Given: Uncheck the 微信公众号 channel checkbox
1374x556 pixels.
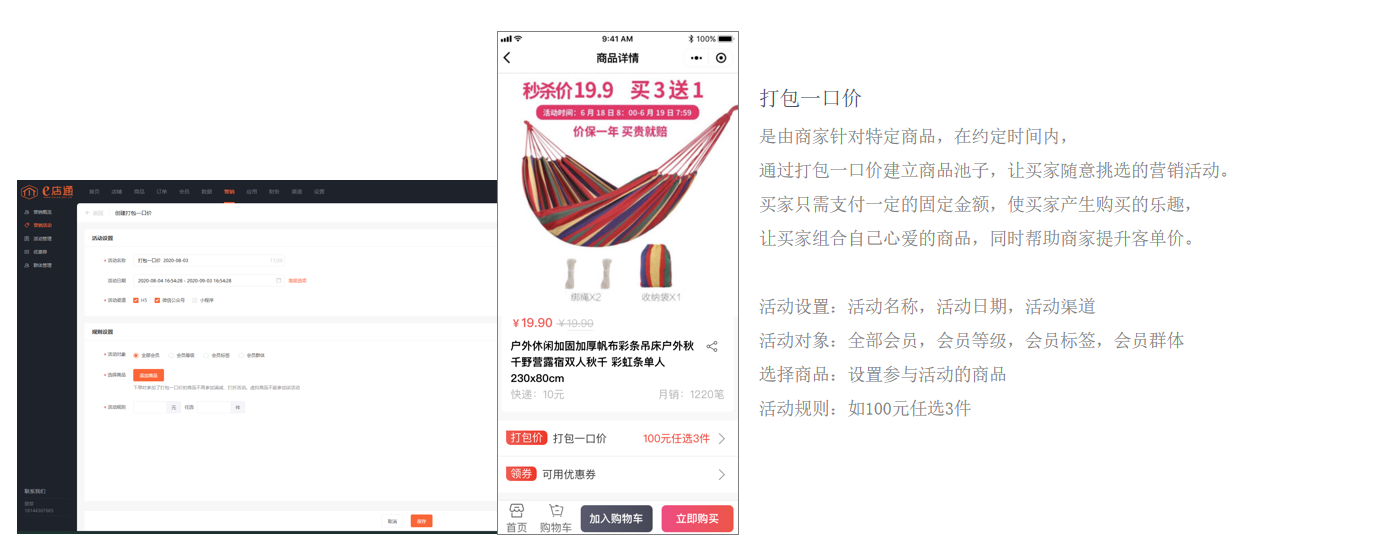Looking at the screenshot, I should [157, 300].
